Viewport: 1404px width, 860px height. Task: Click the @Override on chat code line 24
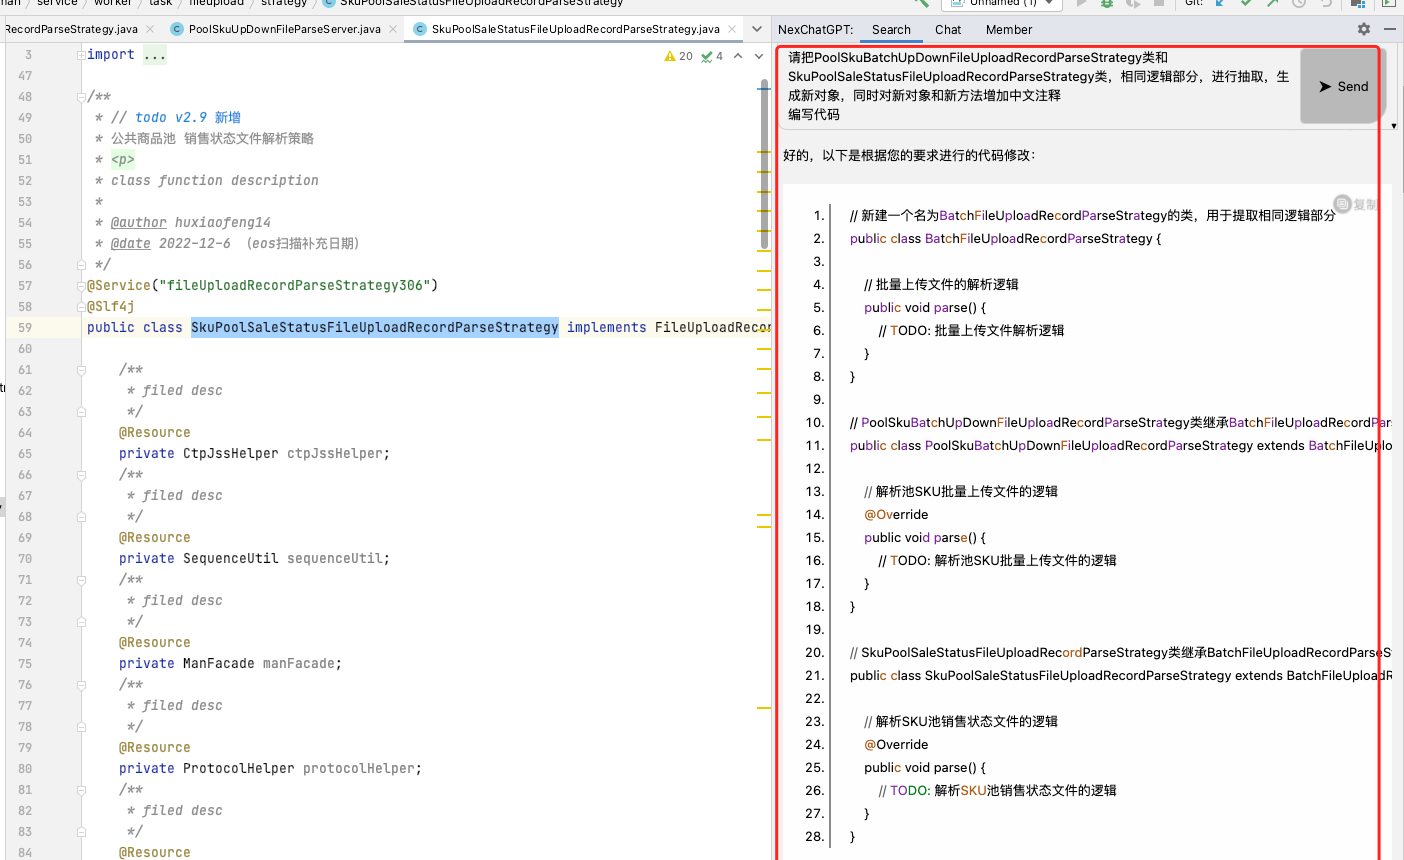(x=896, y=745)
